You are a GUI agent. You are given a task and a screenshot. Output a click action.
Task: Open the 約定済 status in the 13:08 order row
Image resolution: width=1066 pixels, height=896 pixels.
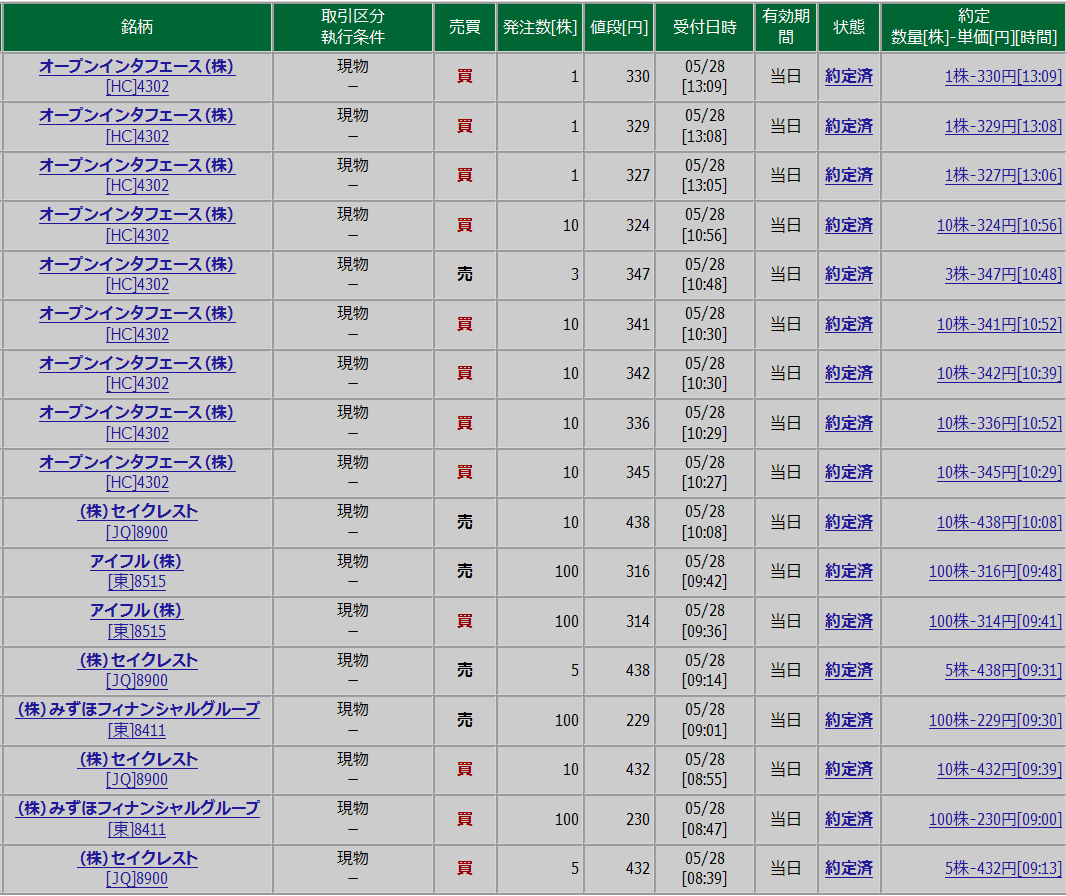point(848,126)
